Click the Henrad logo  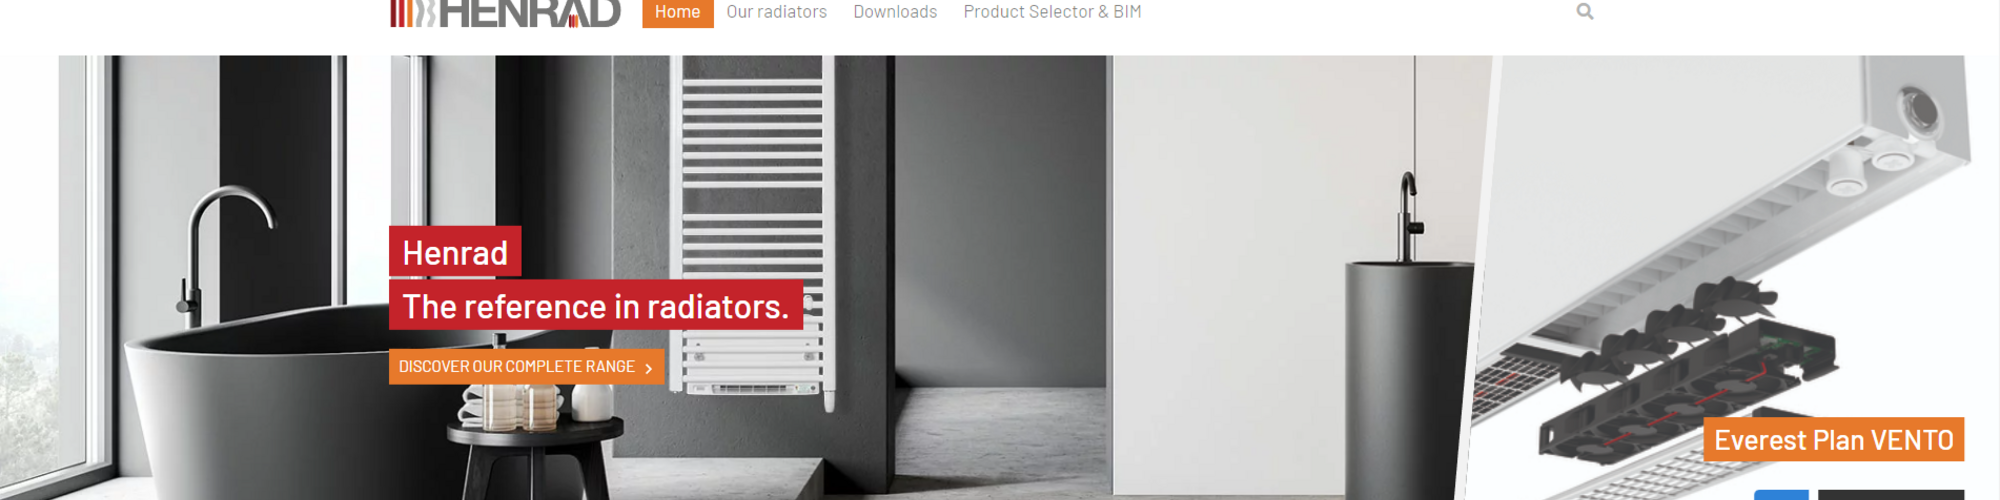505,13
